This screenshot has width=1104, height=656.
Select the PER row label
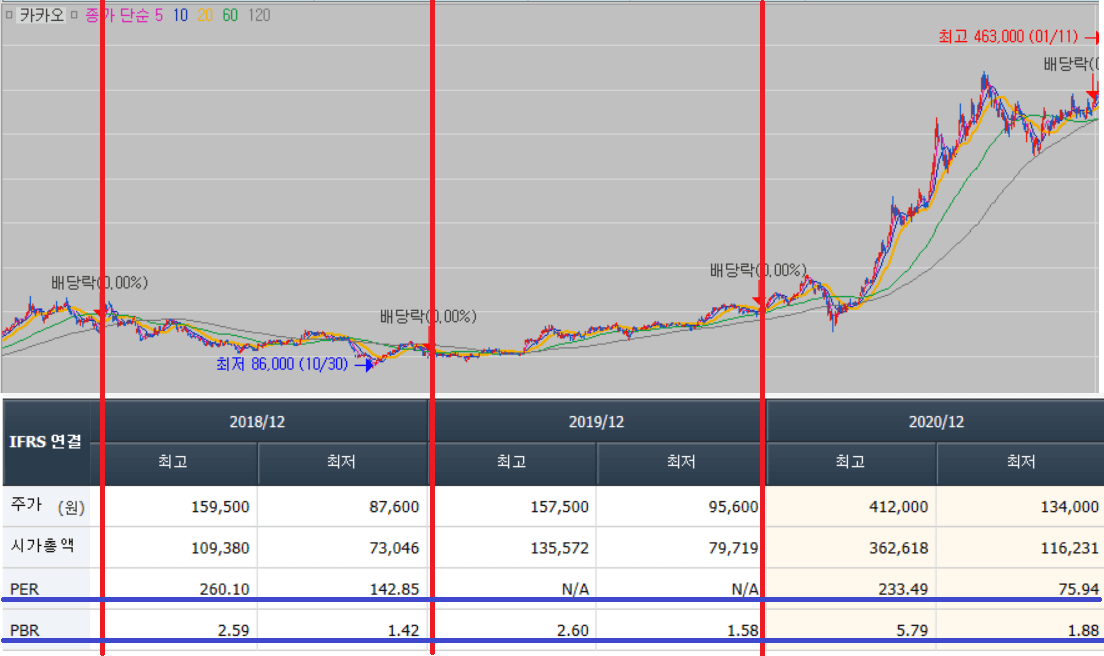pyautogui.click(x=25, y=589)
